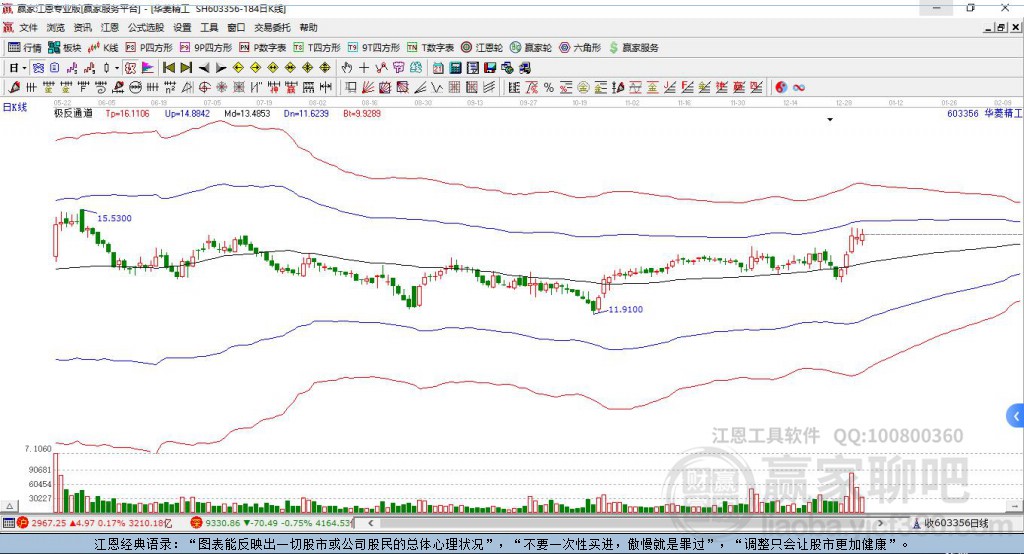Image resolution: width=1024 pixels, height=554 pixels.
Task: Open the T数字表 tool
Action: 430,48
